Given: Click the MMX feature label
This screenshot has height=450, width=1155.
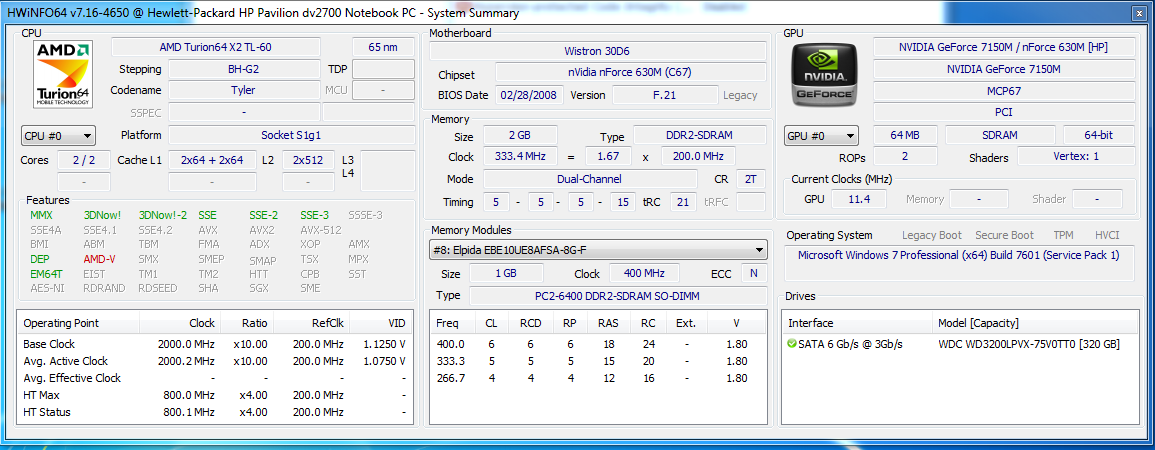Looking at the screenshot, I should 42,216.
